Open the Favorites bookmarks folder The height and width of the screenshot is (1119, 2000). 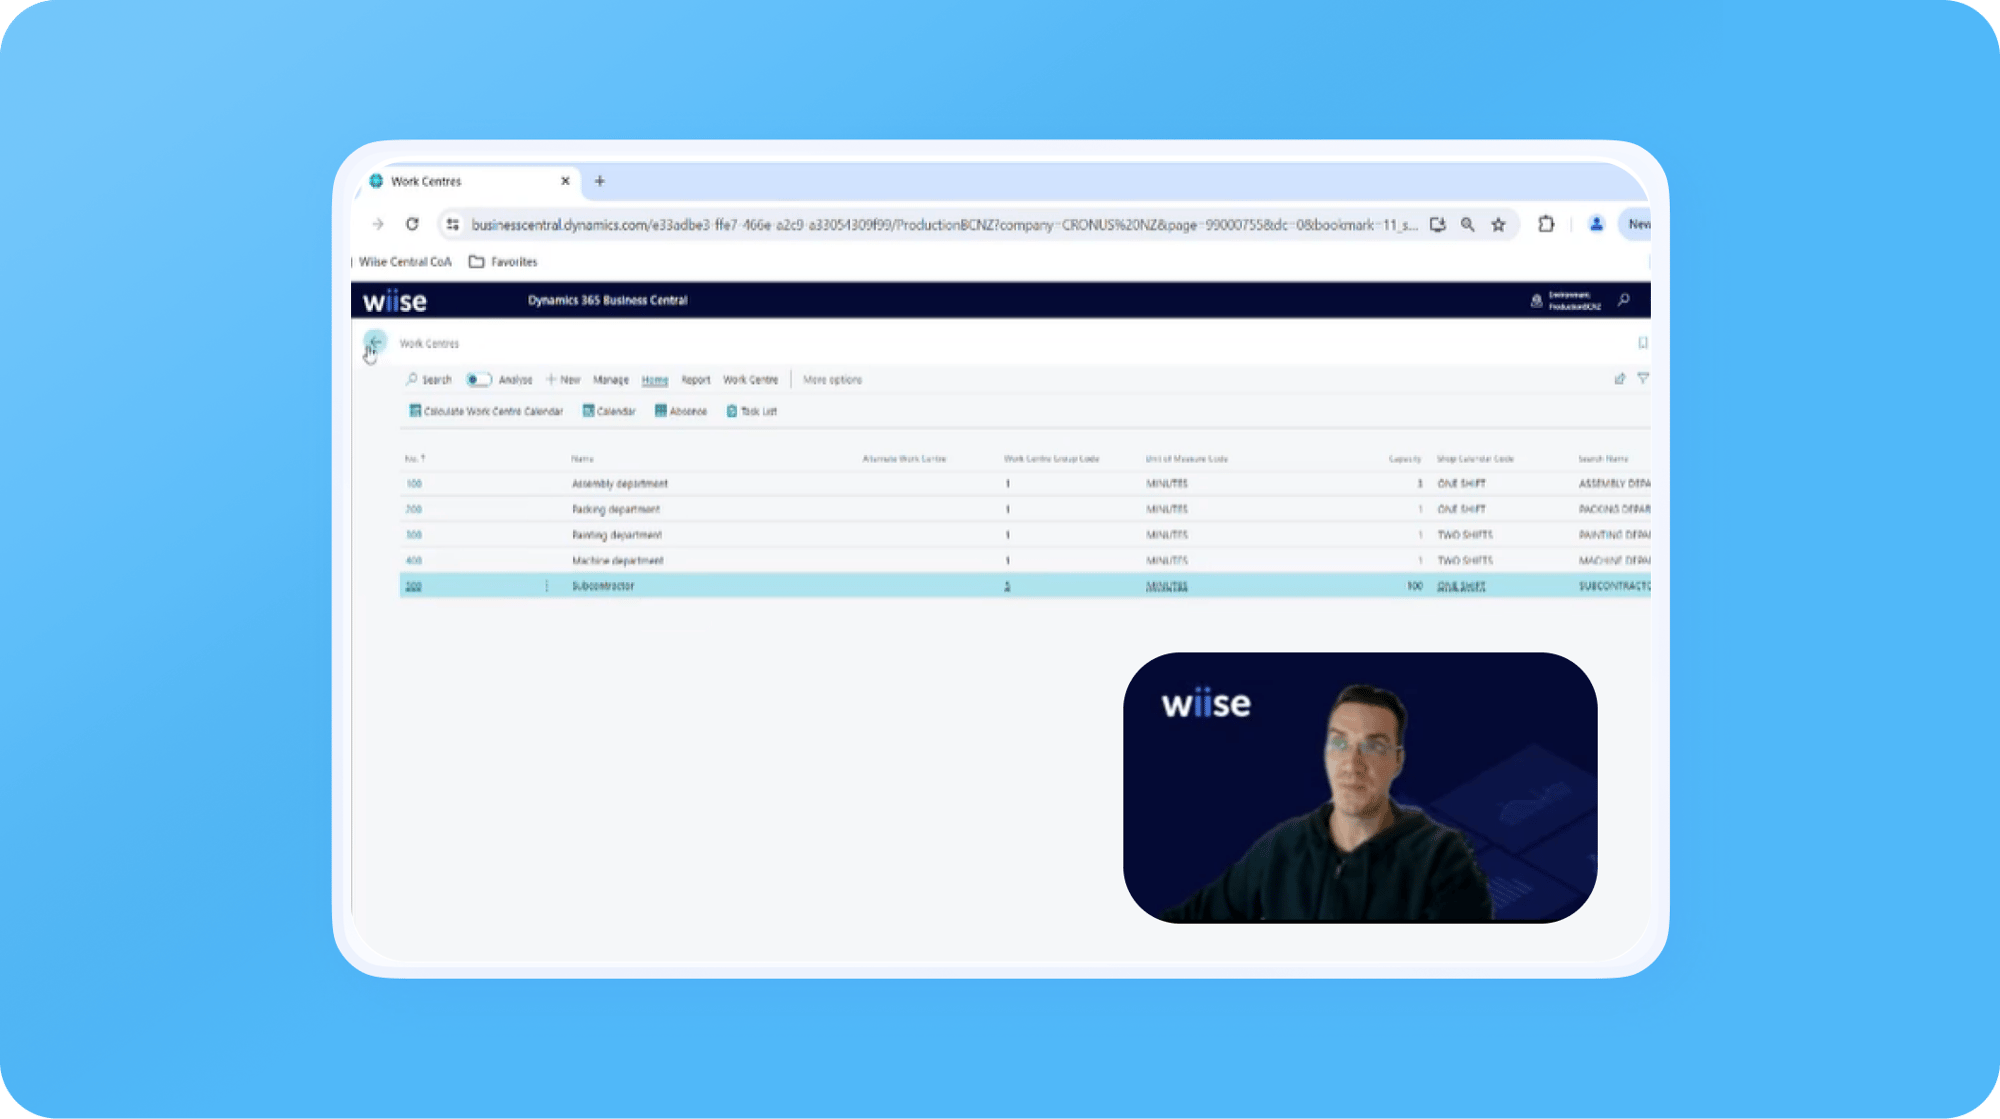point(503,262)
